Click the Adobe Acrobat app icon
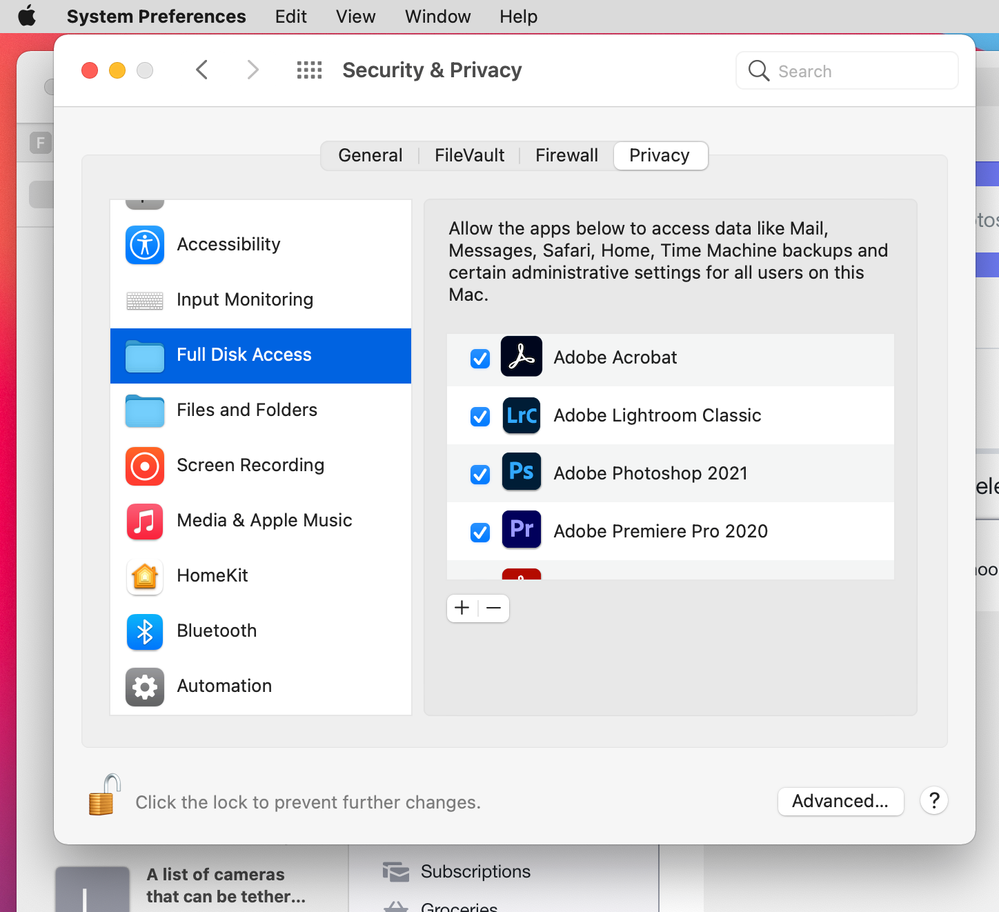999x912 pixels. click(521, 356)
